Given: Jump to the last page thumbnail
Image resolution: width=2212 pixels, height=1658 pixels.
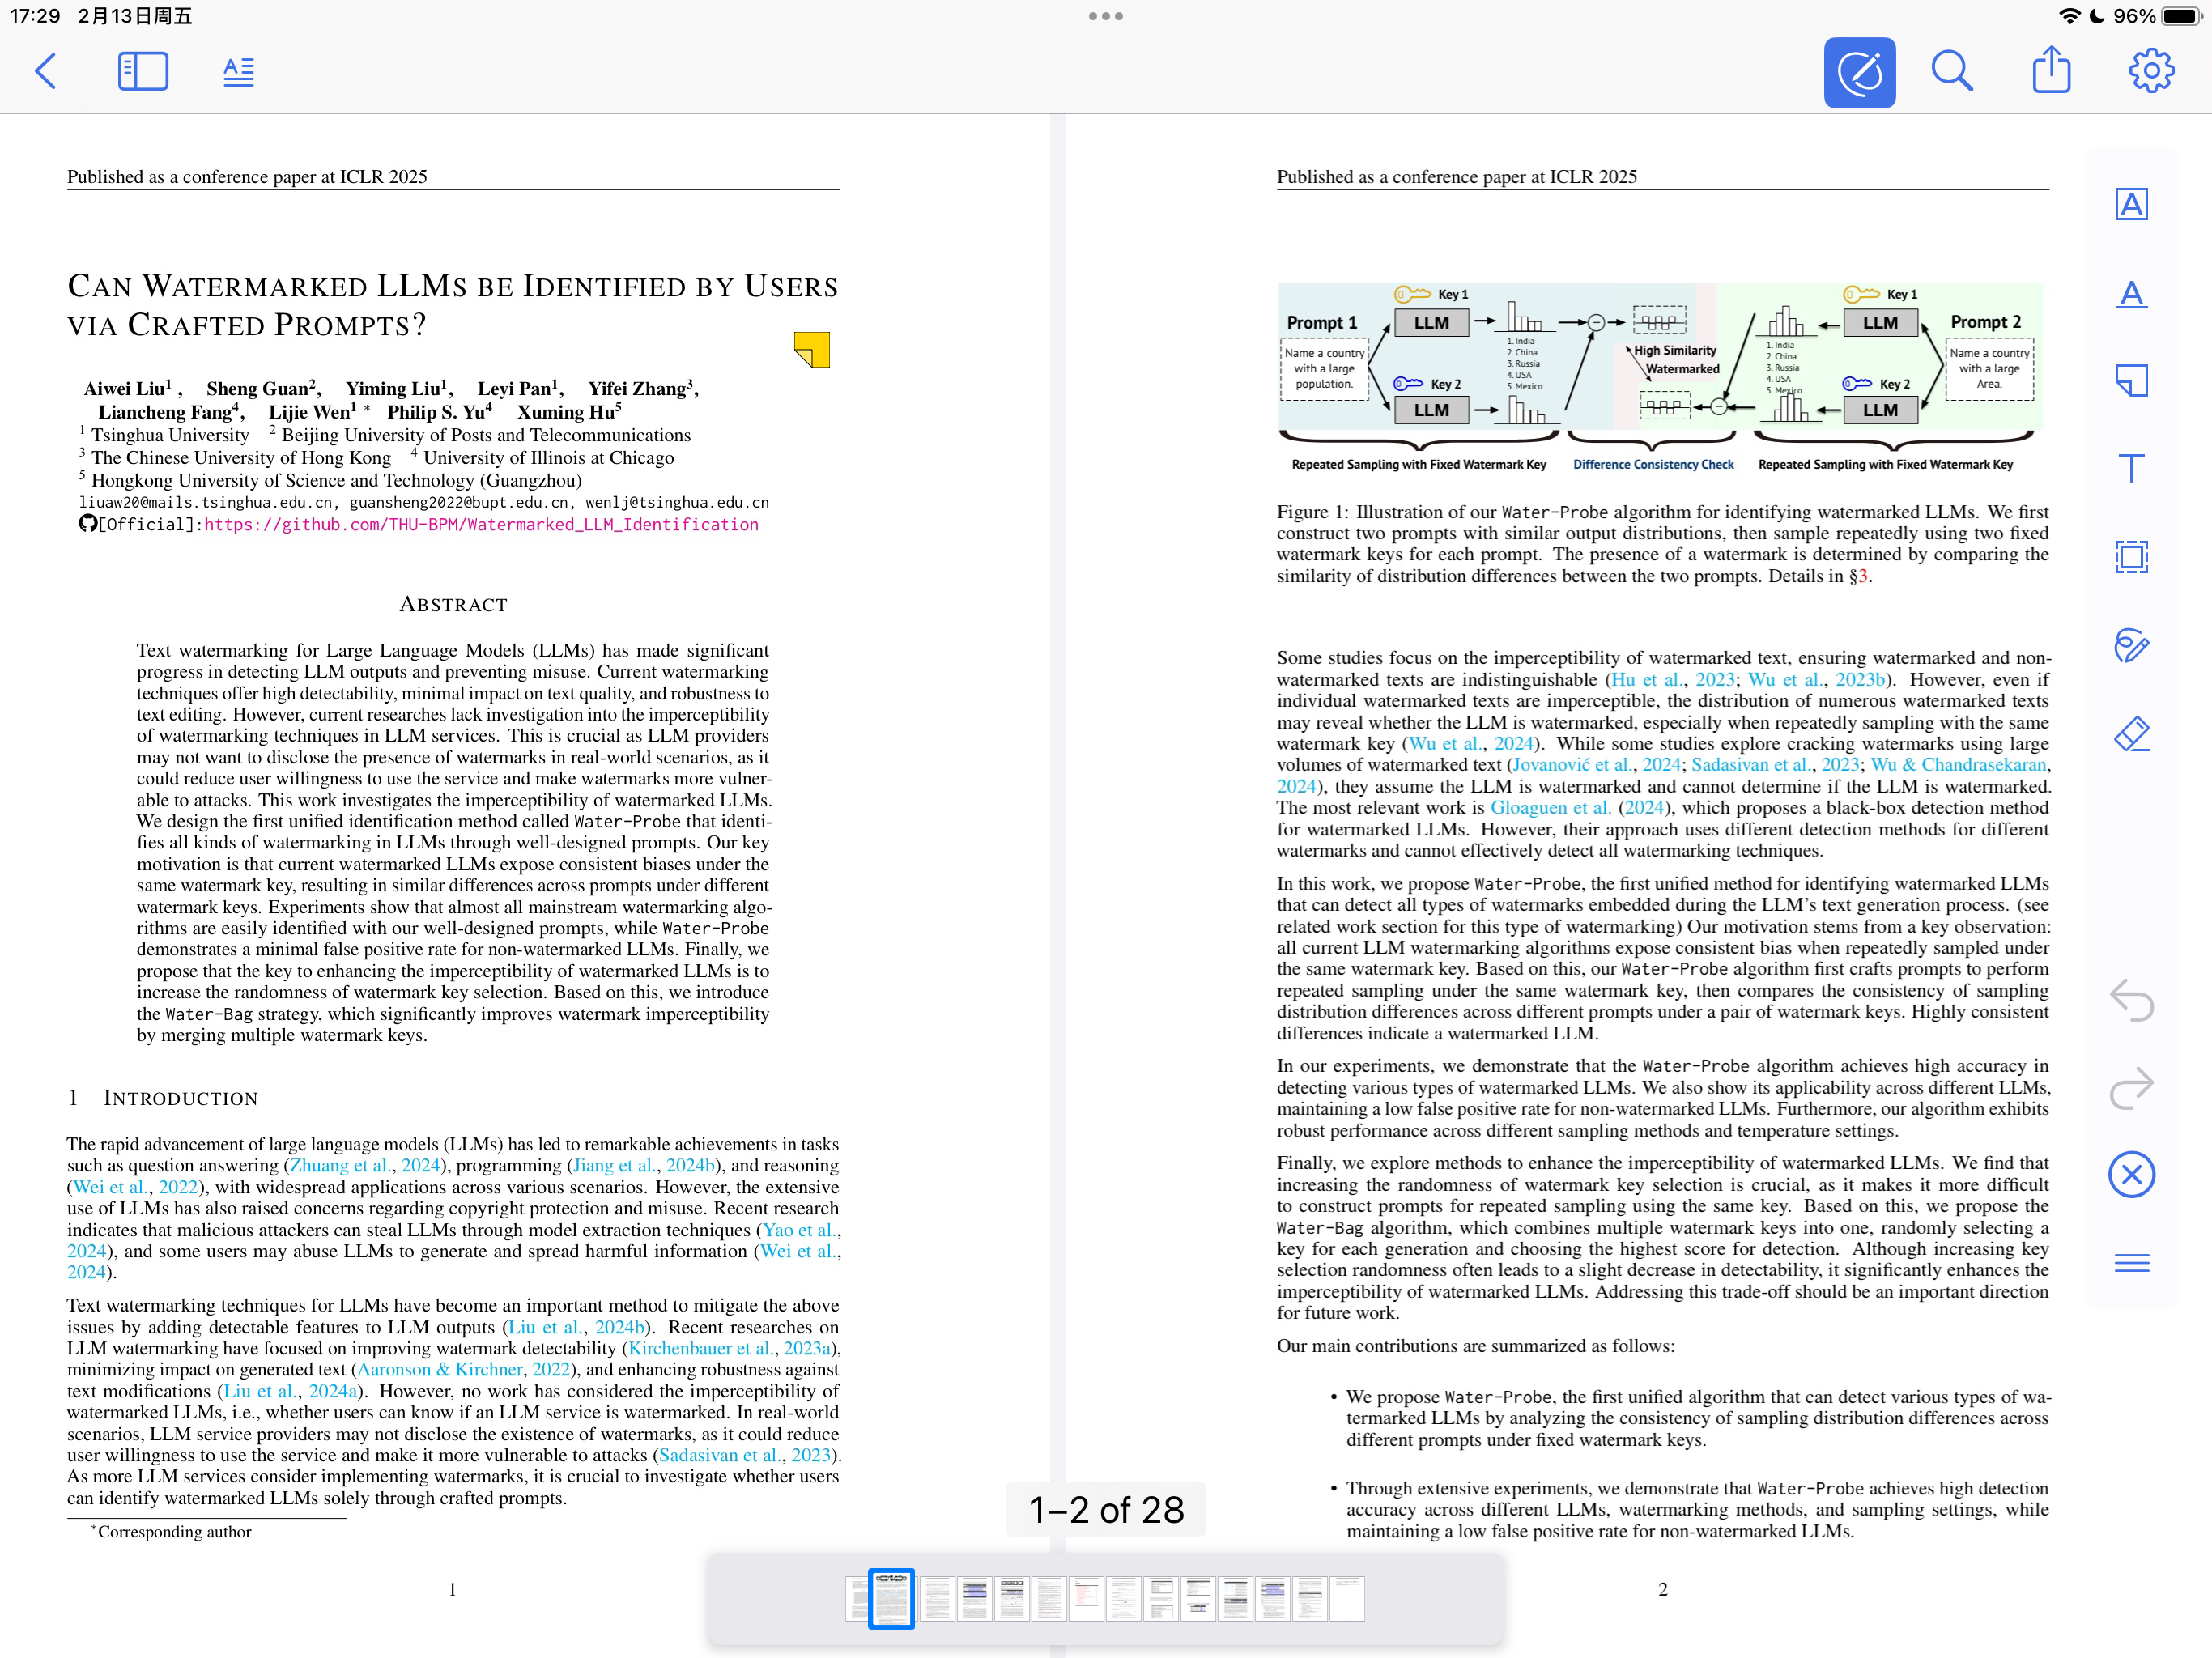Looking at the screenshot, I should [1346, 1598].
